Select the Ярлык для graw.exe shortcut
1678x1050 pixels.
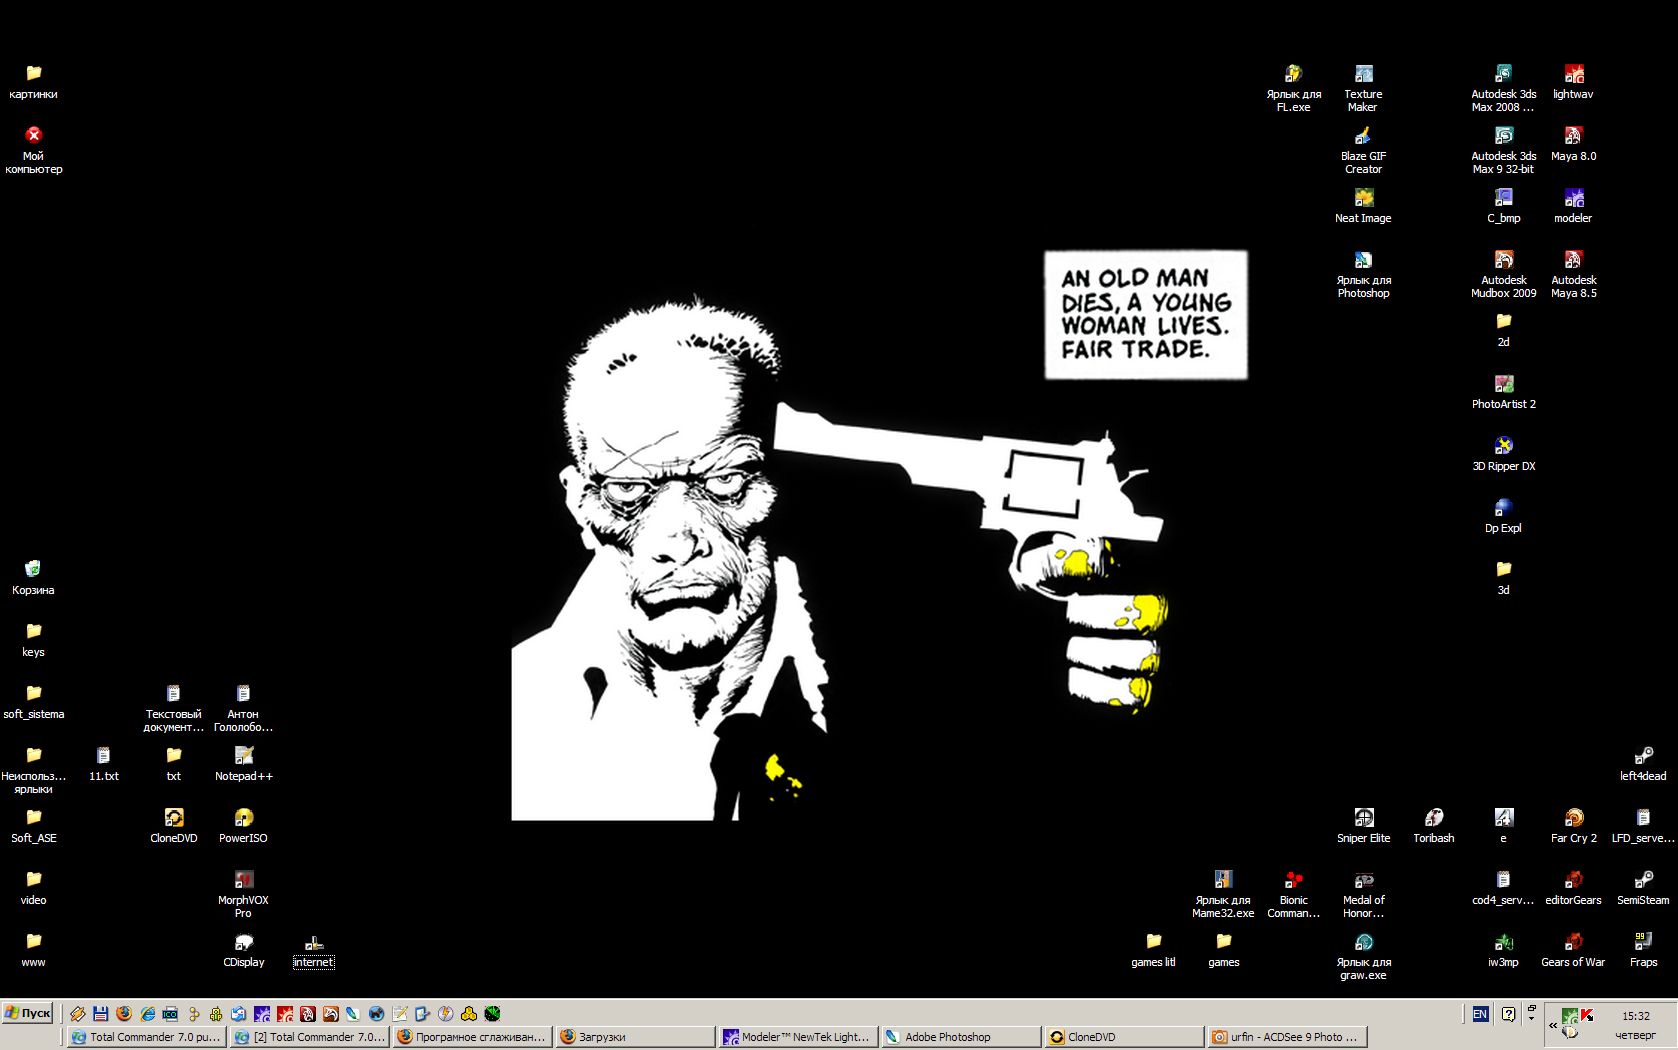coord(1363,956)
